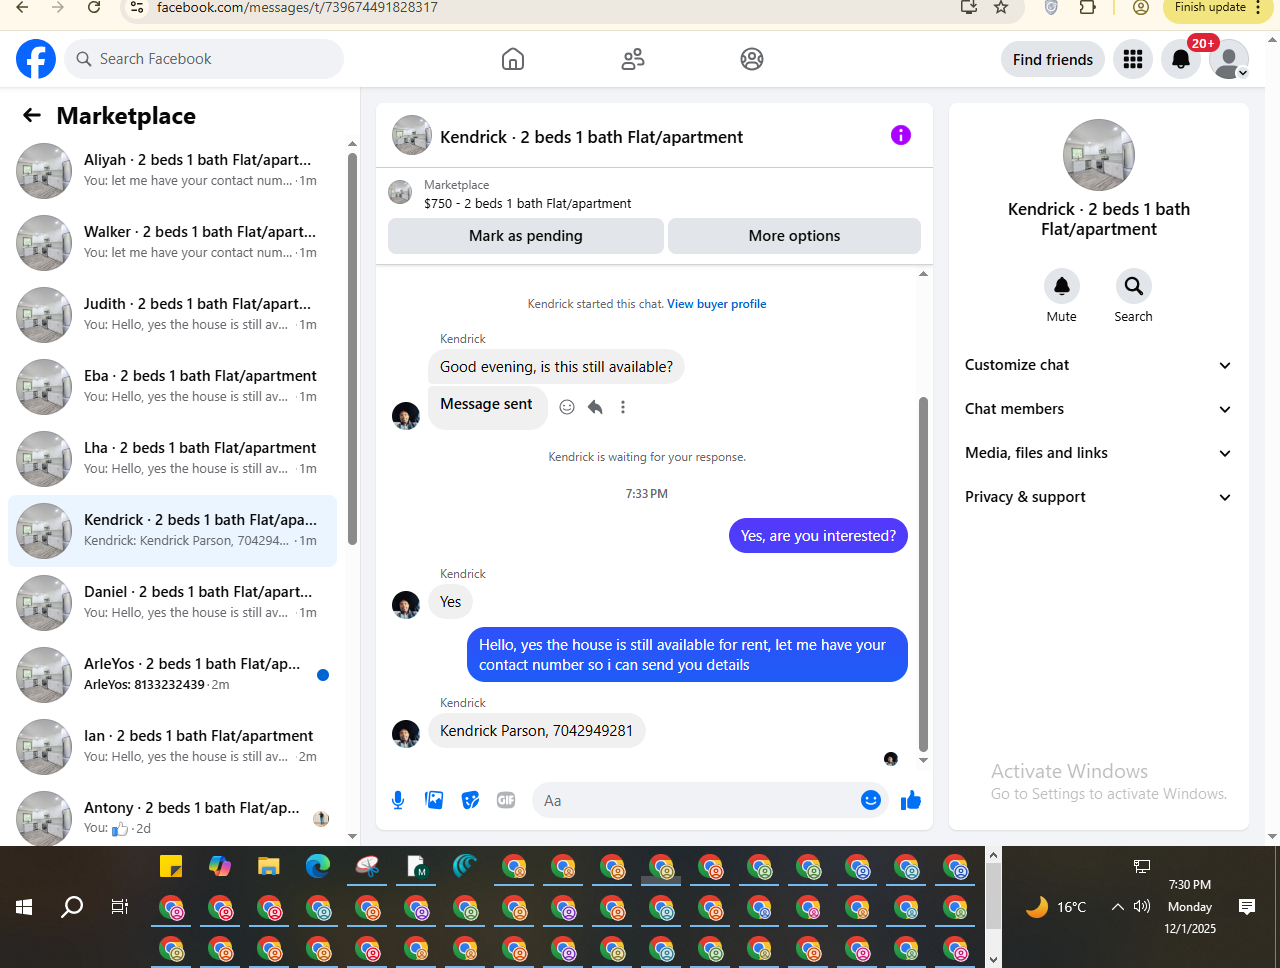This screenshot has height=968, width=1280.
Task: Click the chat messages scrollbar
Action: click(923, 573)
